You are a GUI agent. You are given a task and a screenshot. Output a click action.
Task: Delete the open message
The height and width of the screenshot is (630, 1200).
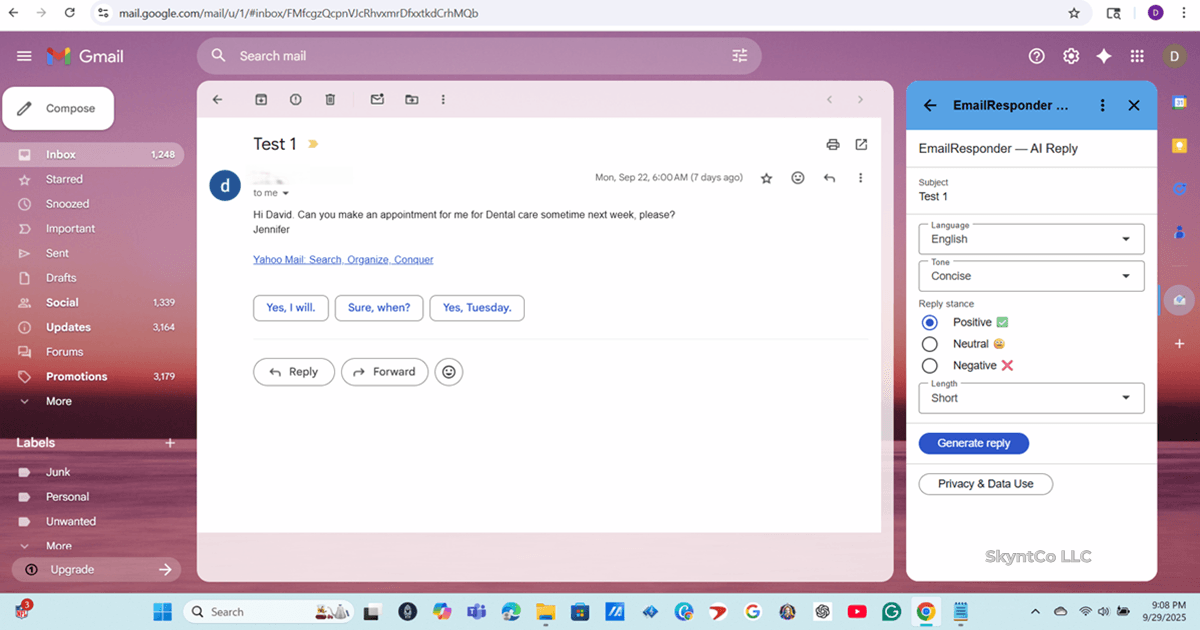330,99
